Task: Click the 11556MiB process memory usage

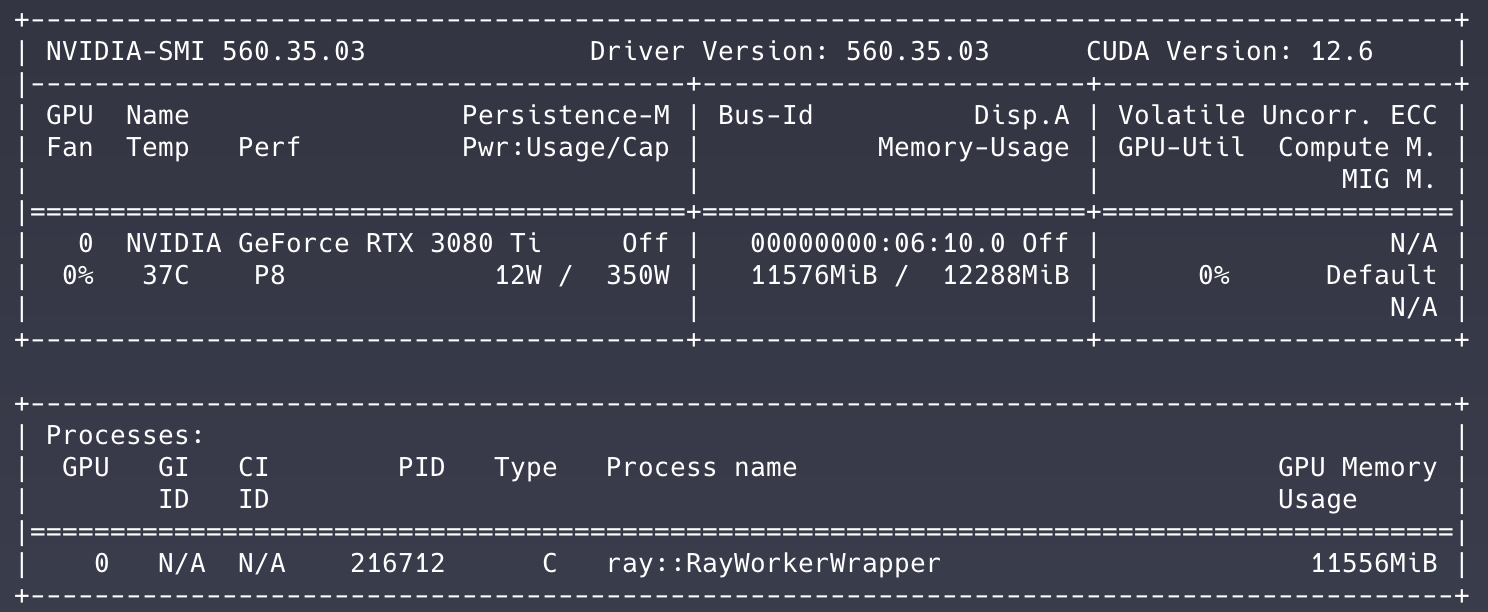Action: pyautogui.click(x=1373, y=564)
